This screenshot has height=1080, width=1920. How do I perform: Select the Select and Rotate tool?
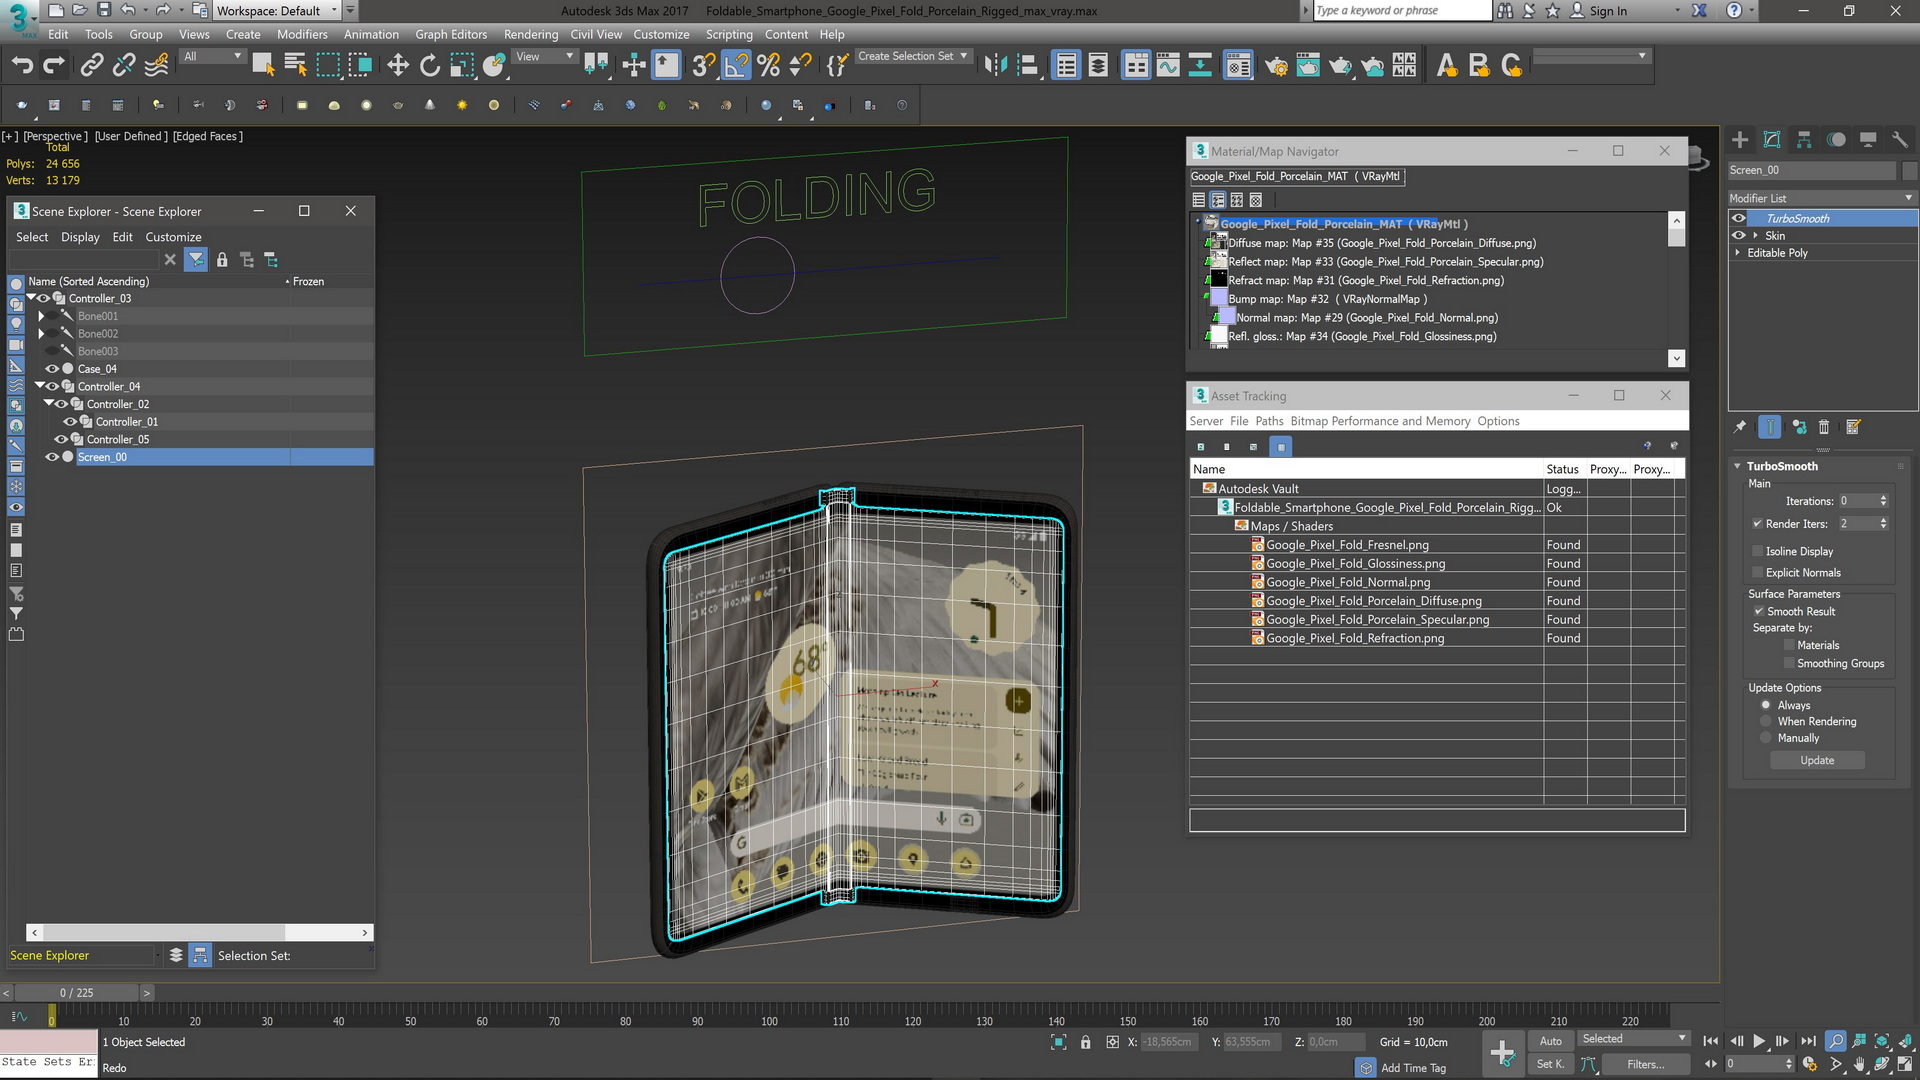[x=430, y=66]
